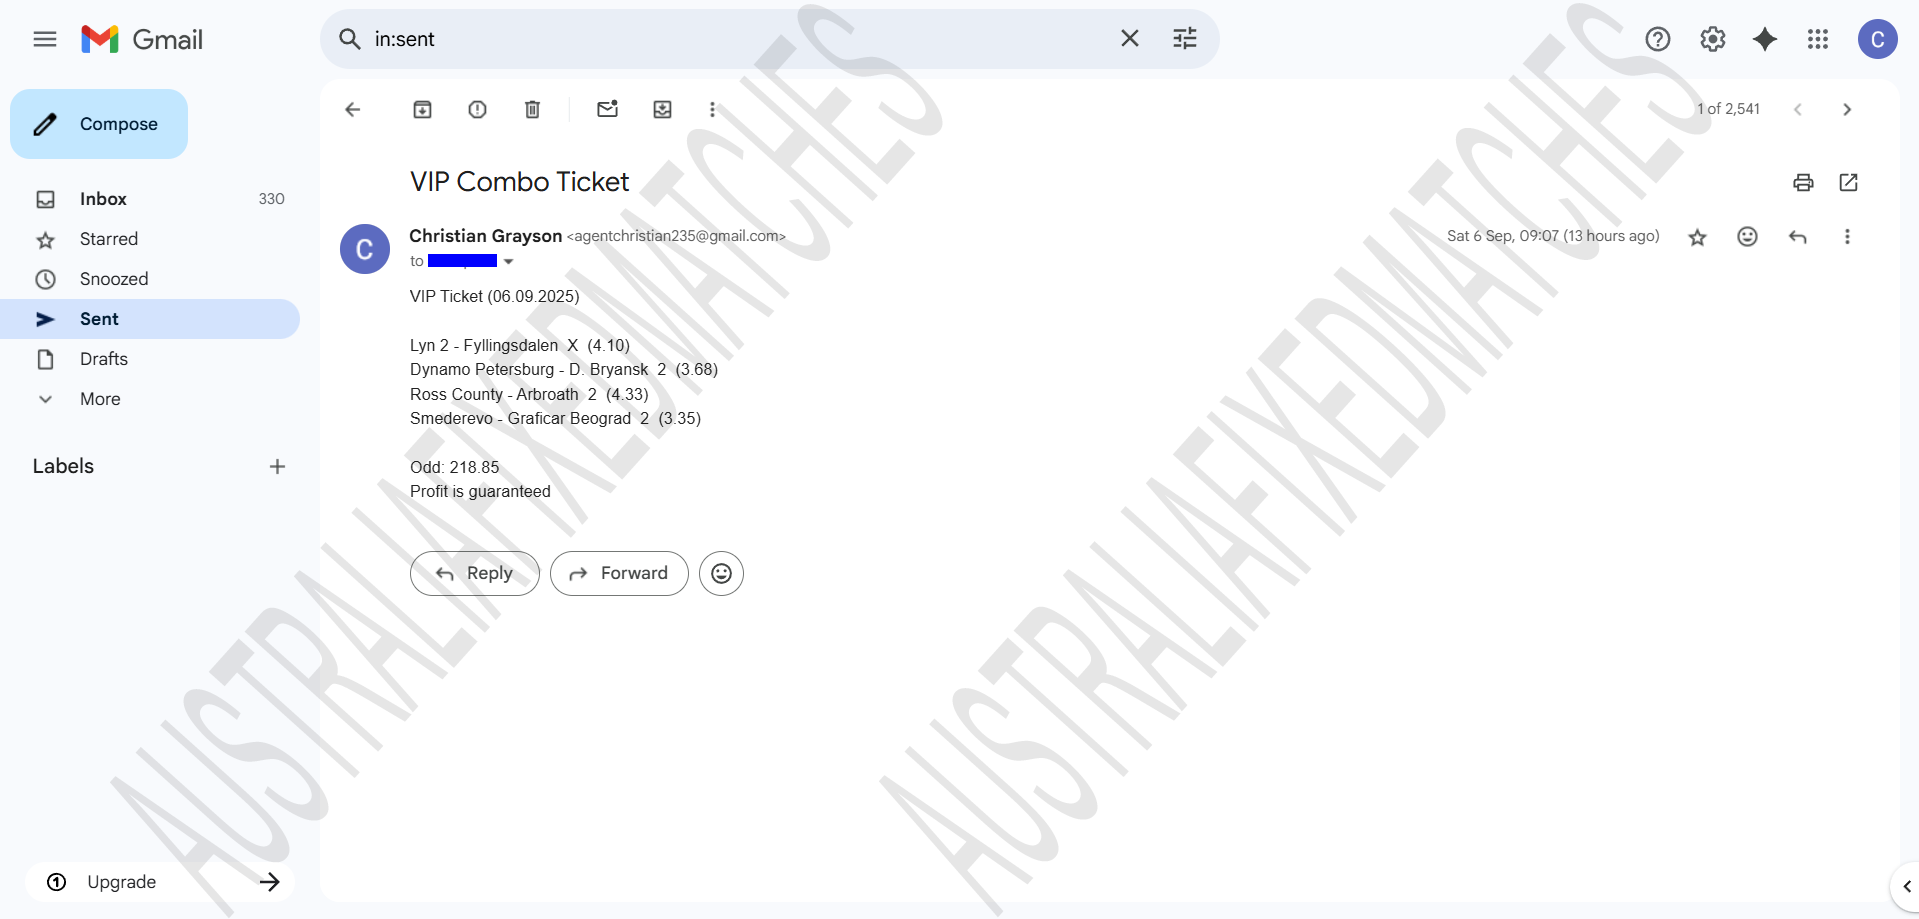Report this email as spam

(x=478, y=109)
